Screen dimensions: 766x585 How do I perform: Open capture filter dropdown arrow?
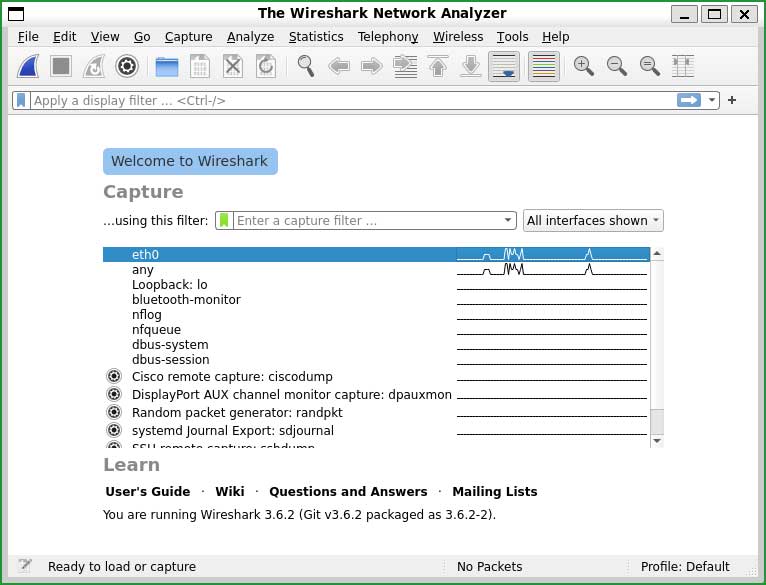[x=508, y=220]
